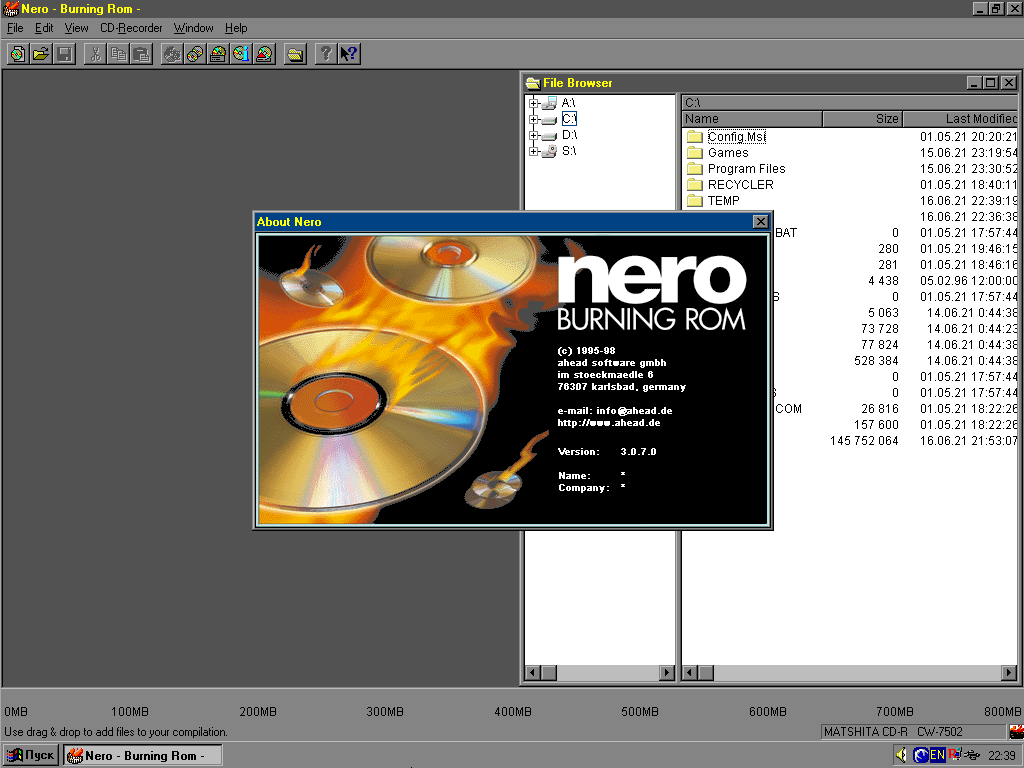
Task: Click the Copy CD two-discs icon
Action: (x=195, y=54)
